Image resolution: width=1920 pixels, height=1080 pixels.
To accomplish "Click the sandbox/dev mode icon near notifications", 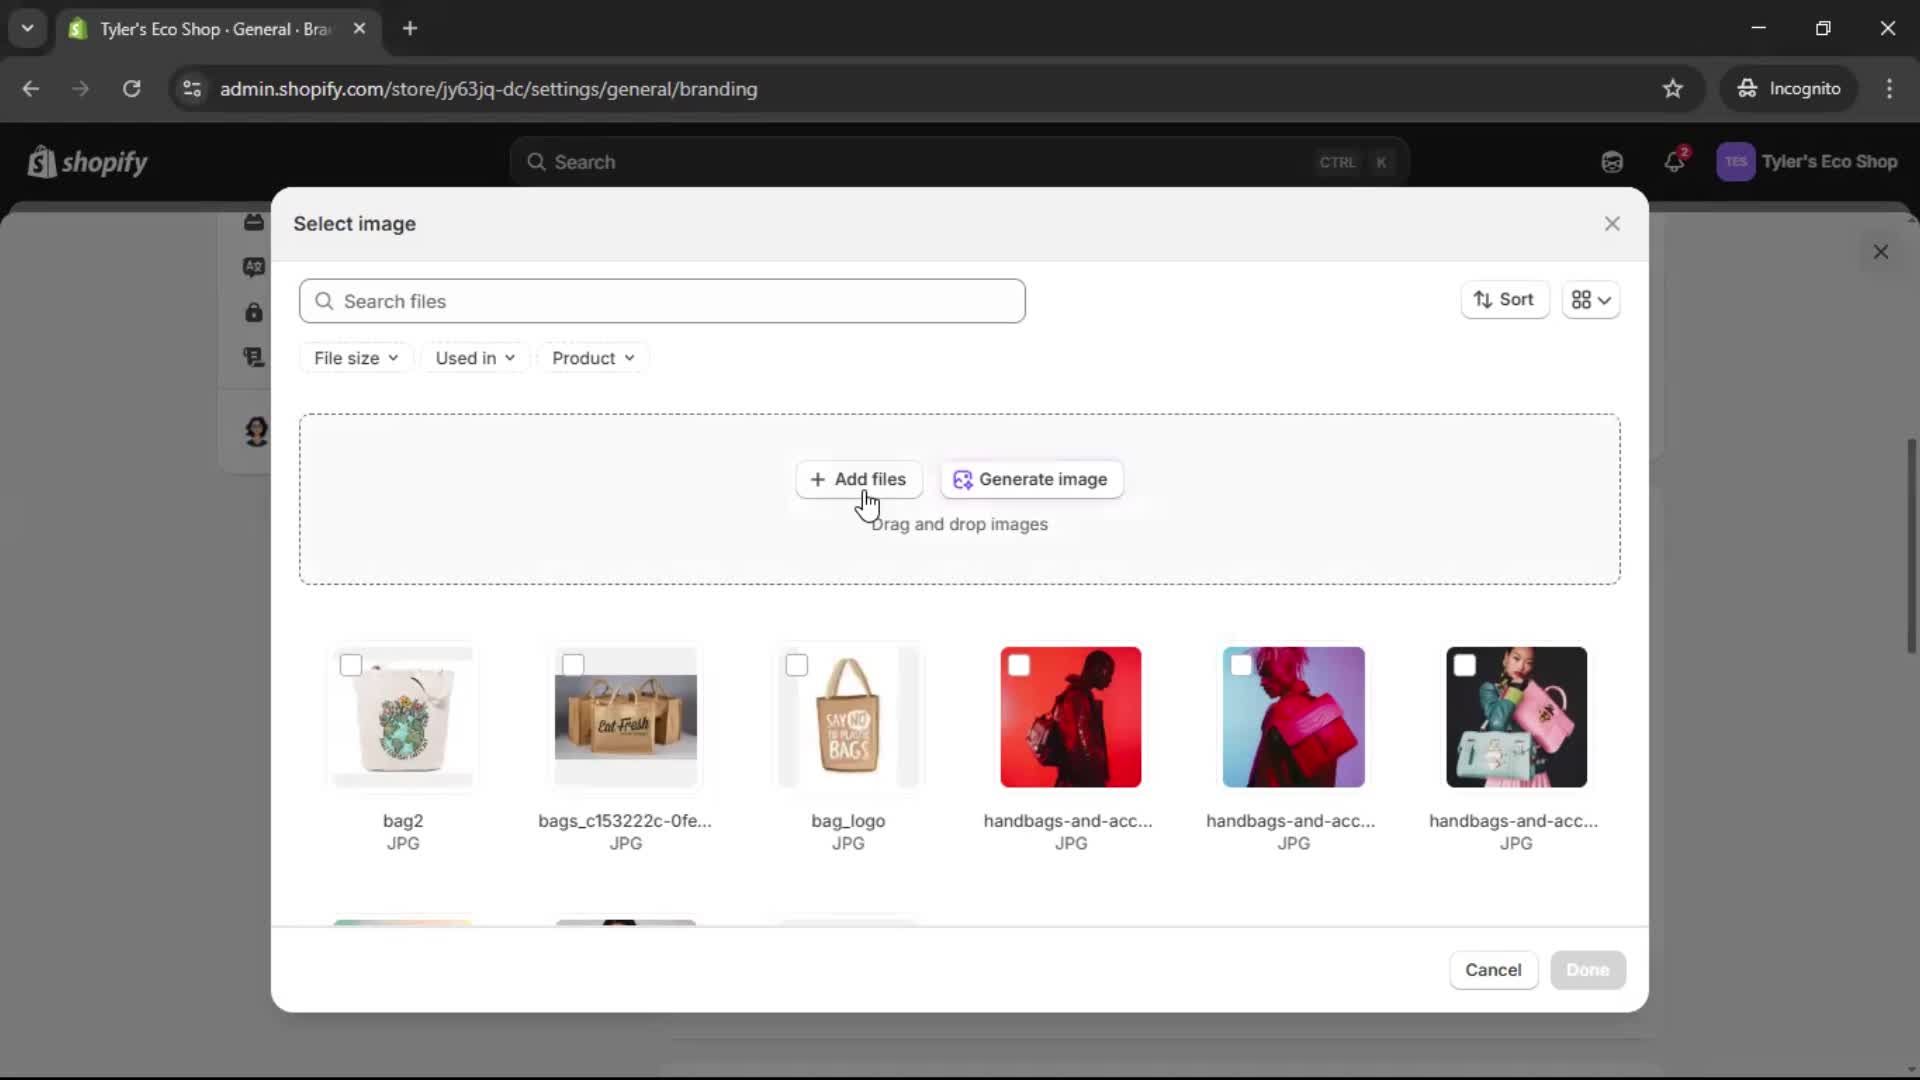I will 1612,161.
